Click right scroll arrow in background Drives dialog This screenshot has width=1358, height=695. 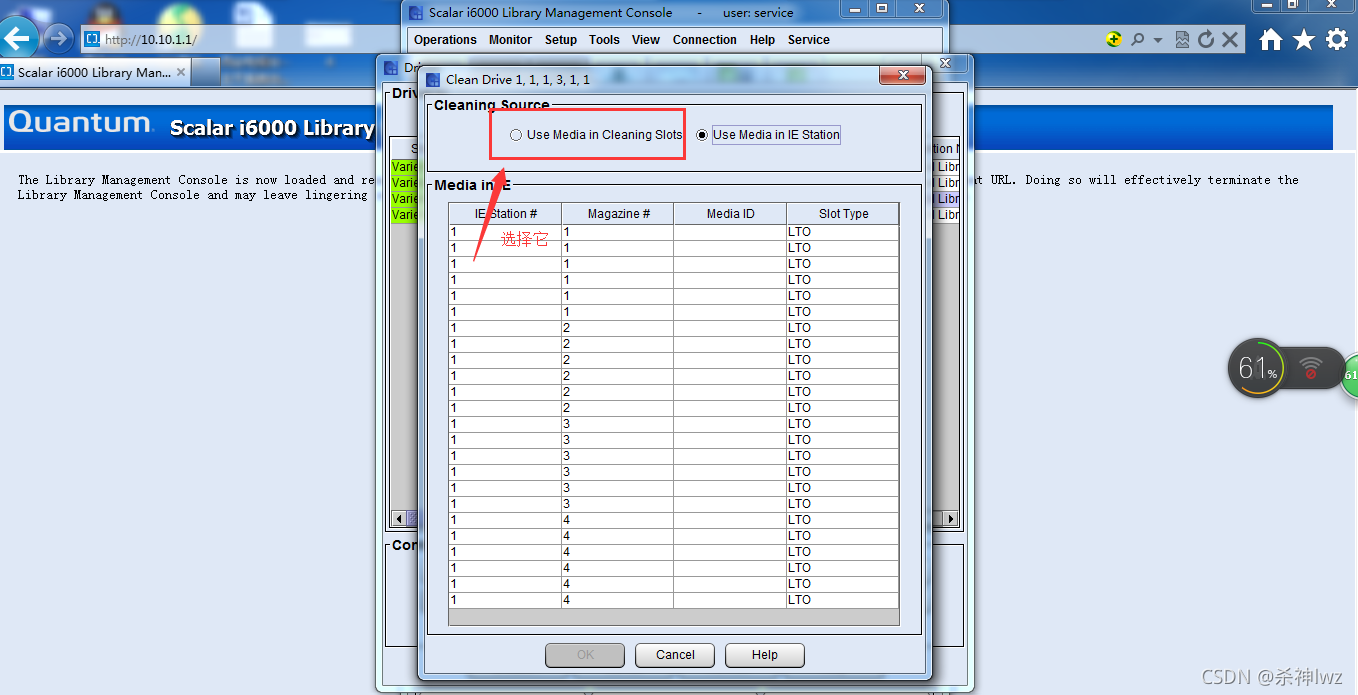point(951,519)
